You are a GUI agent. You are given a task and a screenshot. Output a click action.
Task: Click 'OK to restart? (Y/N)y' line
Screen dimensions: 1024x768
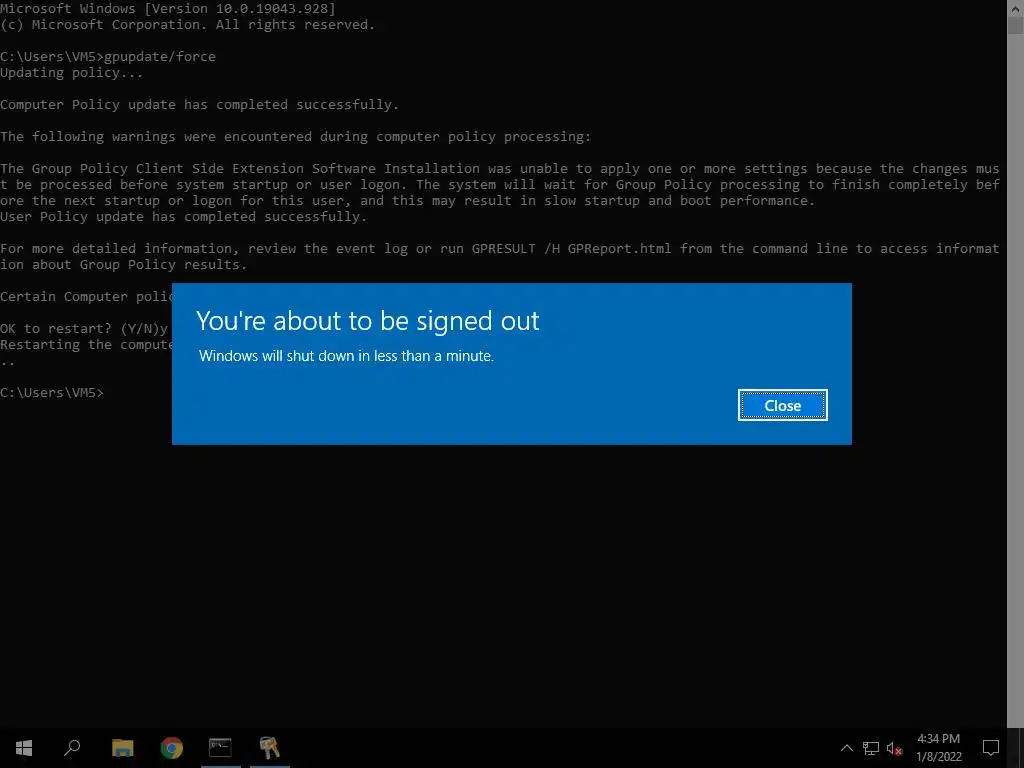click(x=84, y=328)
